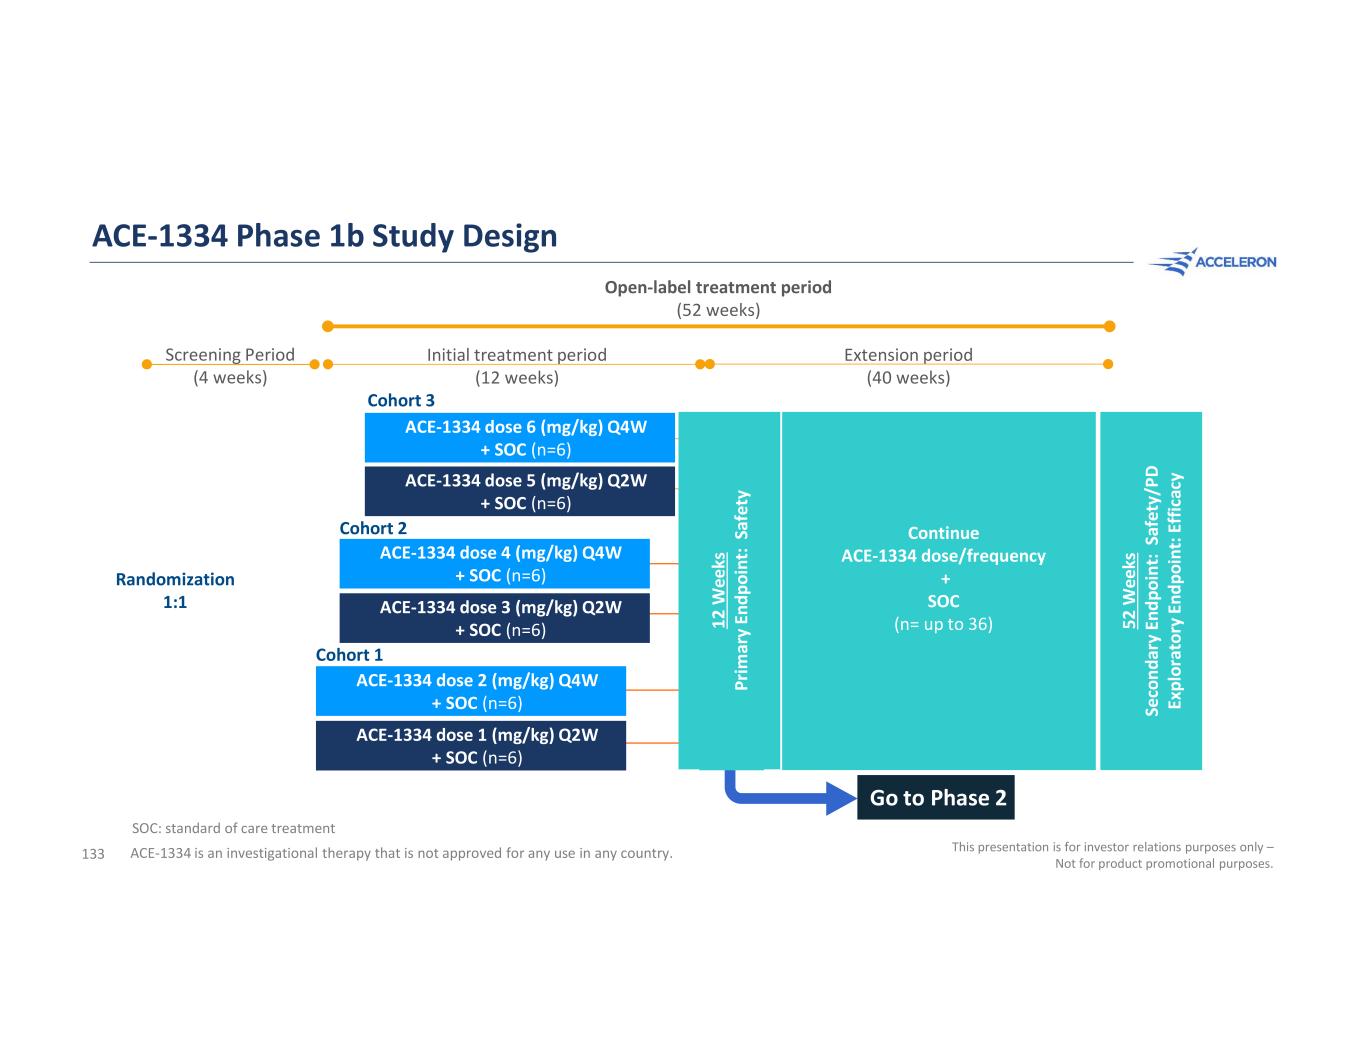Pick the ACE-1334 dose 1 Q2W box
This screenshot has height=1055, width=1365.
coord(470,745)
